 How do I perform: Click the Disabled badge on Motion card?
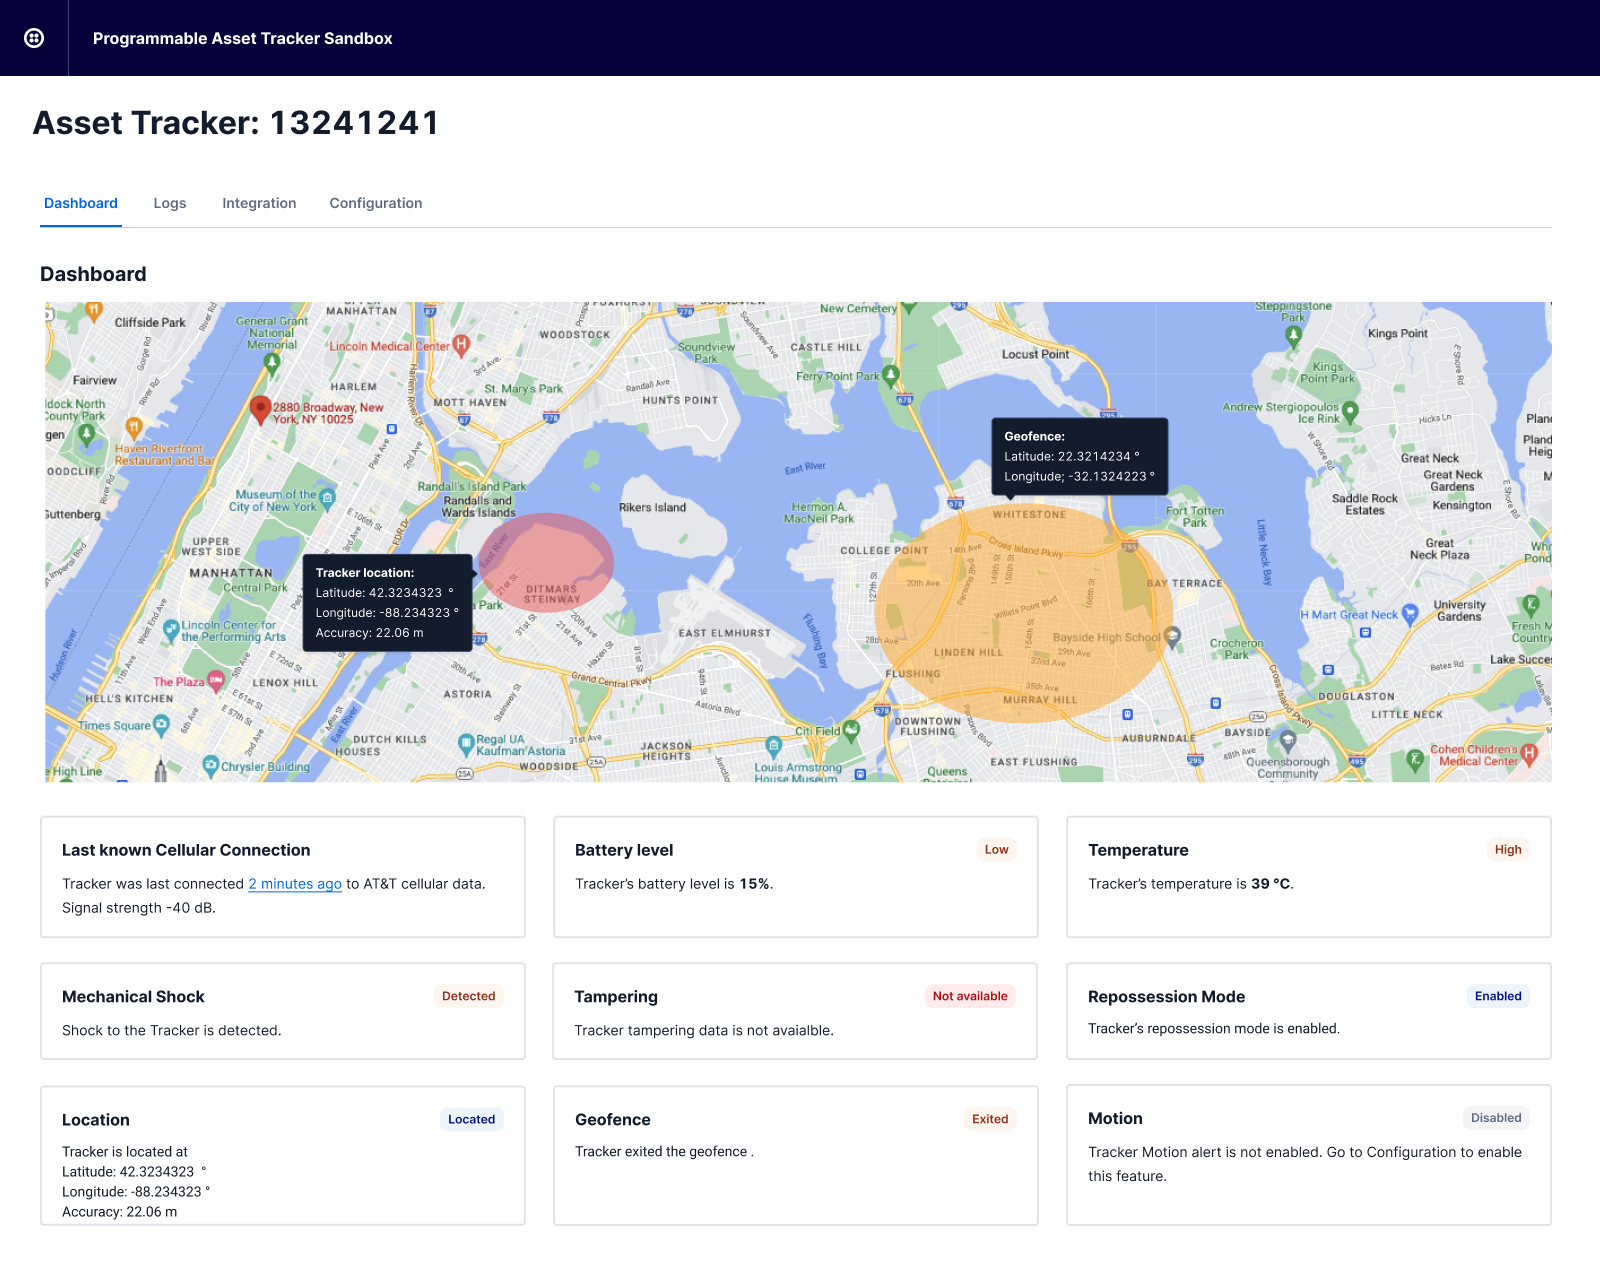tap(1495, 1118)
